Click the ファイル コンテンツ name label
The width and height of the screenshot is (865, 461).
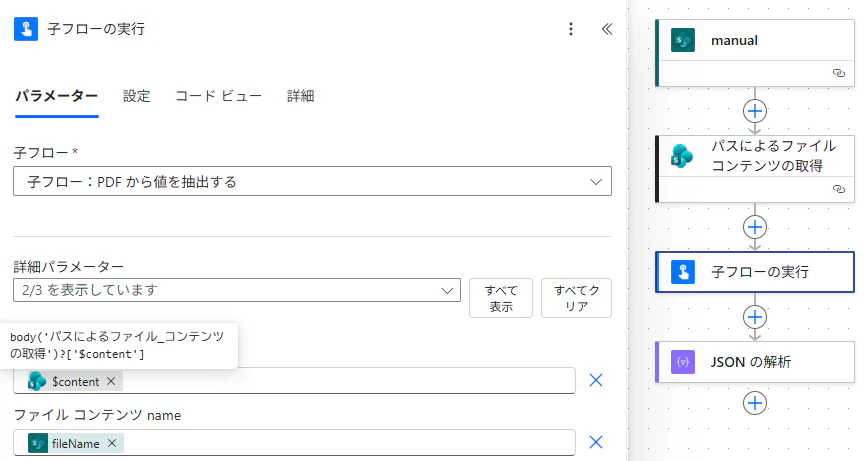[x=97, y=415]
